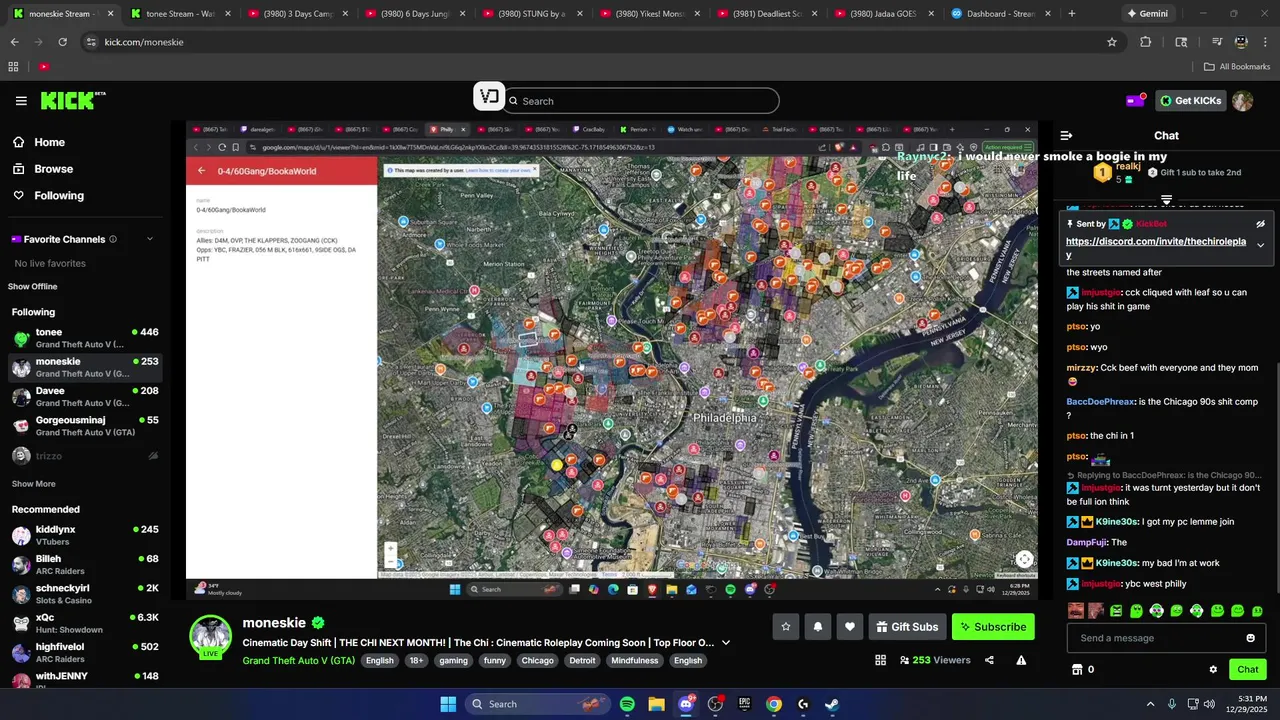1280x720 pixels.
Task: Click the star favorite button under the stream
Action: click(x=786, y=627)
